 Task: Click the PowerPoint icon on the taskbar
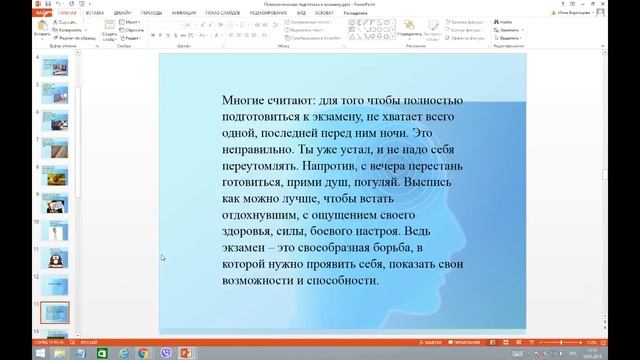187,353
